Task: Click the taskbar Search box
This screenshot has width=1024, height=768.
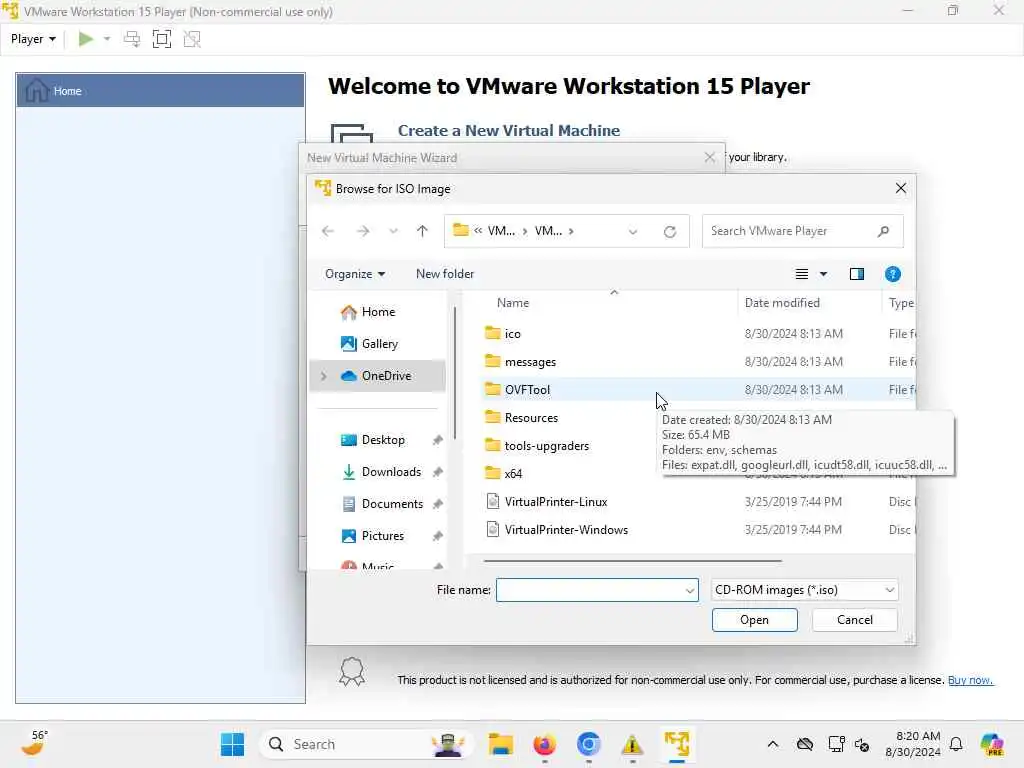Action: (x=366, y=744)
